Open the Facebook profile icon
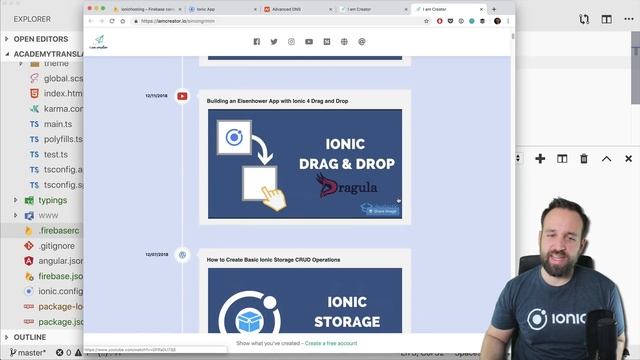Viewport: 640px width, 360px height. pyautogui.click(x=256, y=42)
